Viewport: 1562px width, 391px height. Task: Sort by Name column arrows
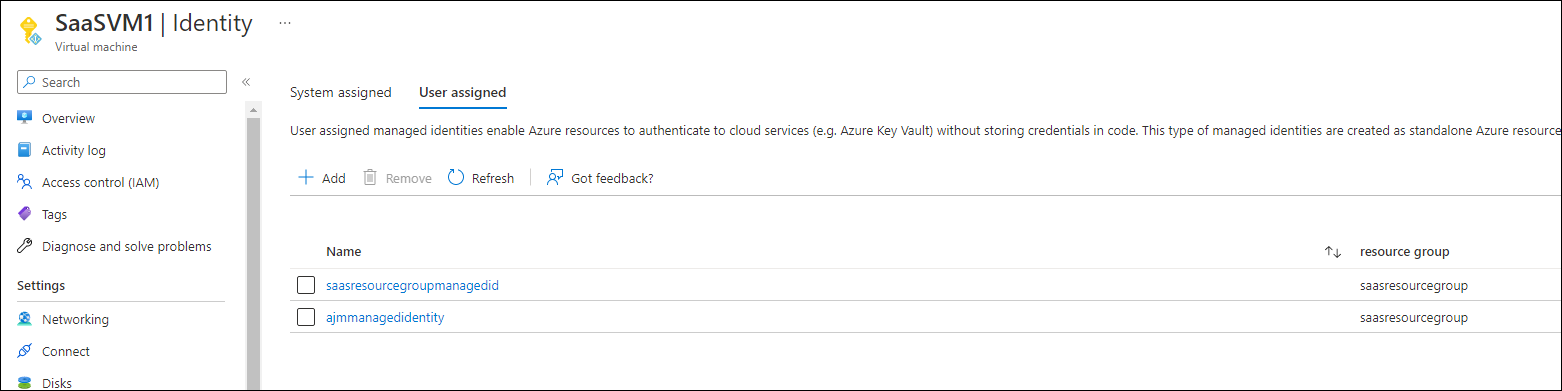click(x=1332, y=252)
